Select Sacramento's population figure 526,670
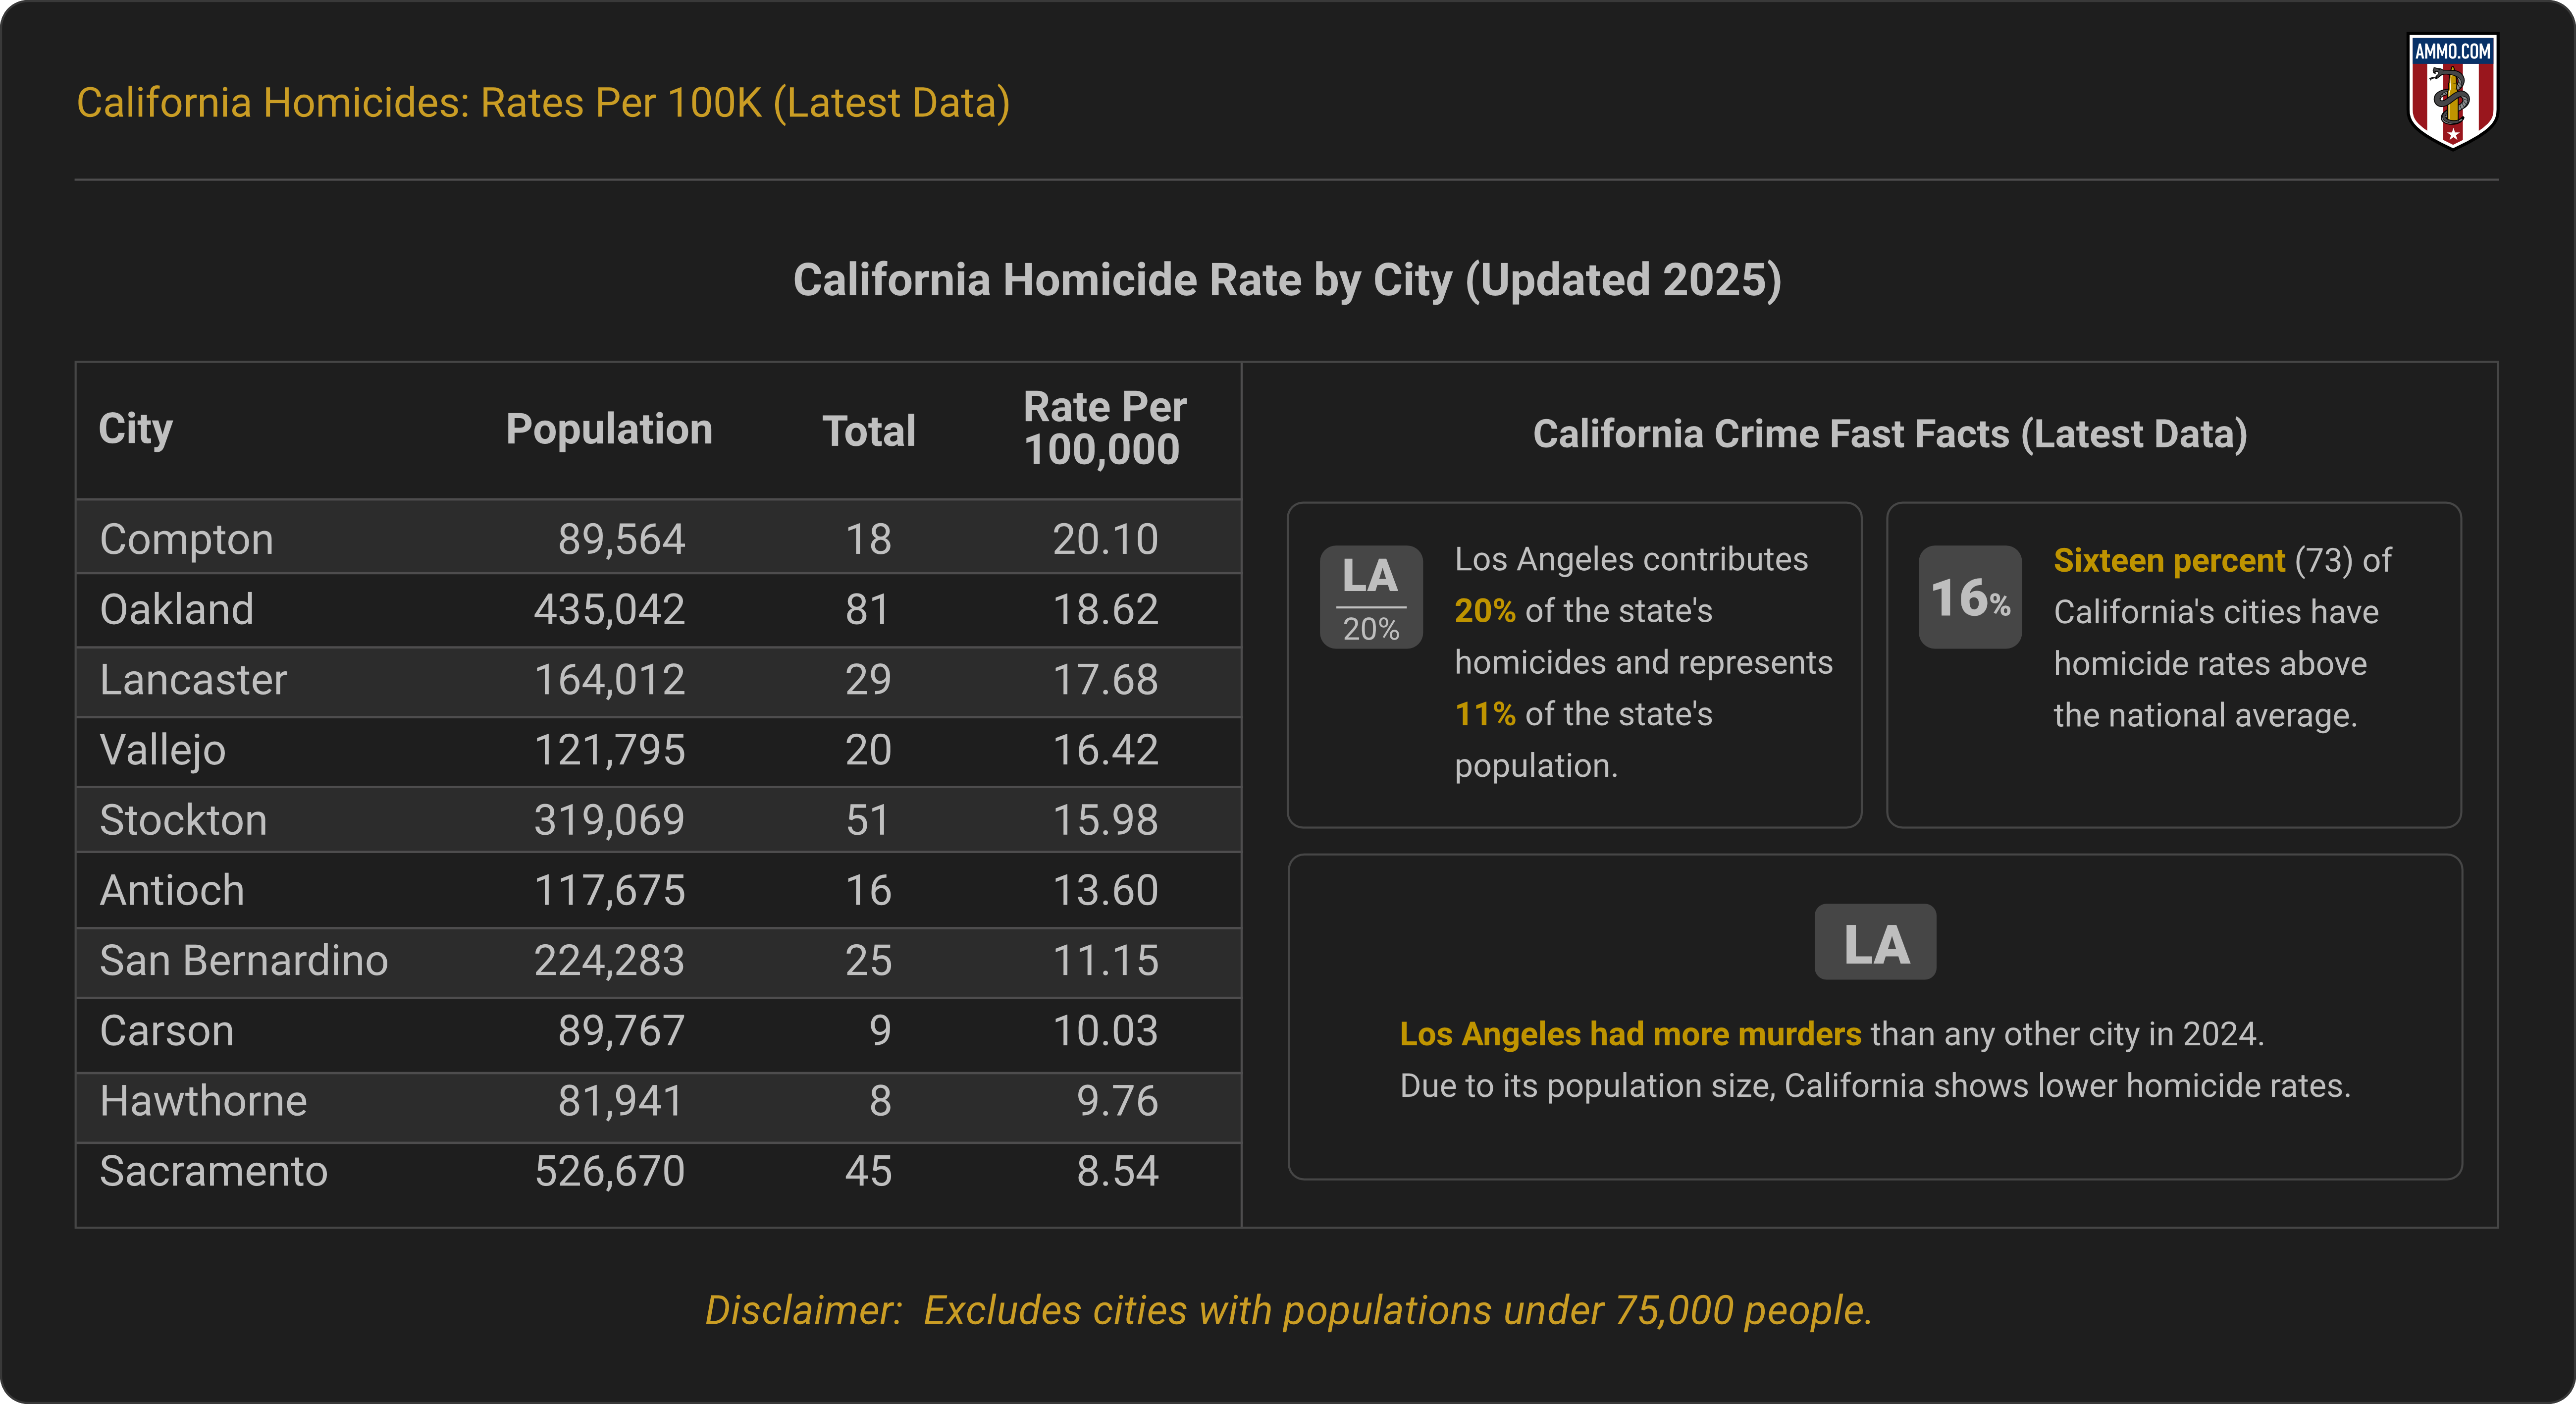The height and width of the screenshot is (1404, 2576). click(x=610, y=1172)
